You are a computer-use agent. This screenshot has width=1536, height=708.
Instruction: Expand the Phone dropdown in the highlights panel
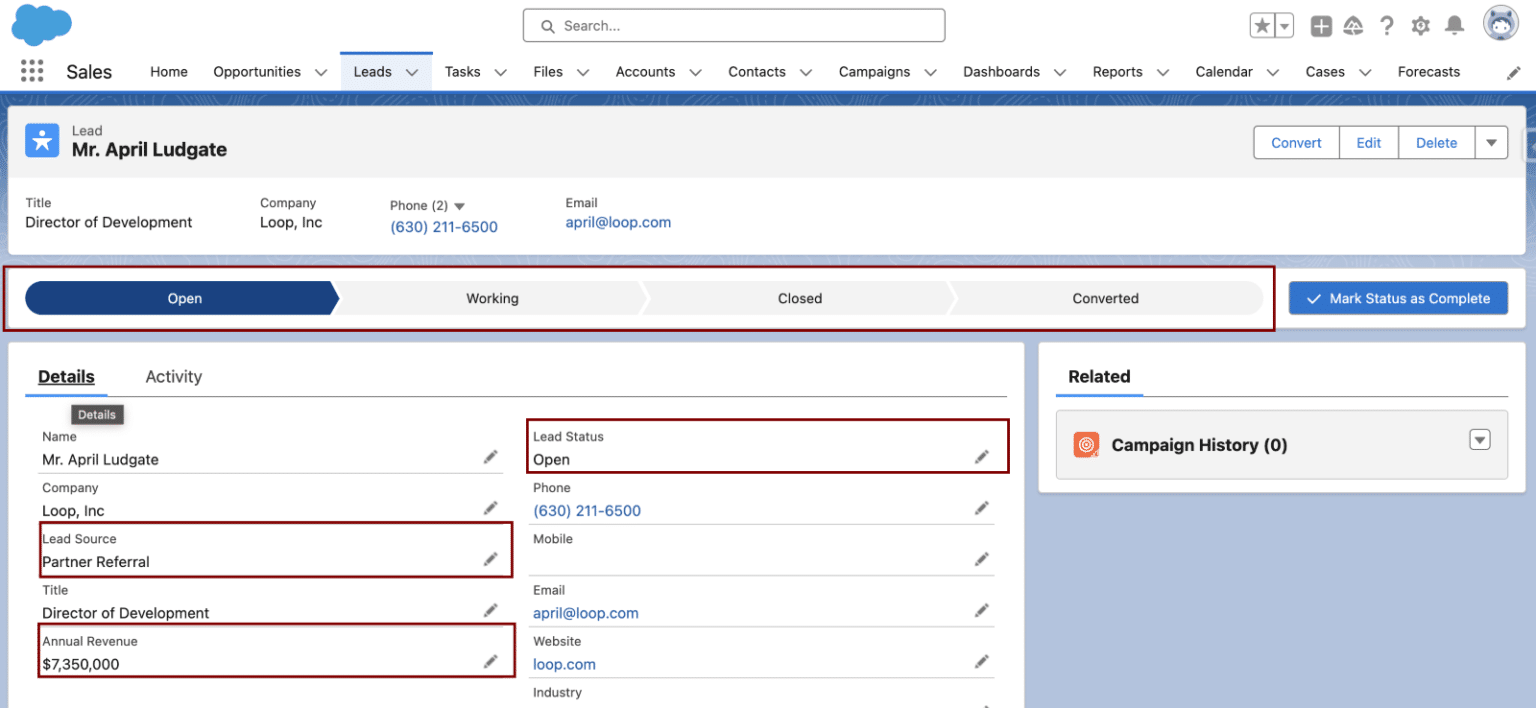(459, 206)
